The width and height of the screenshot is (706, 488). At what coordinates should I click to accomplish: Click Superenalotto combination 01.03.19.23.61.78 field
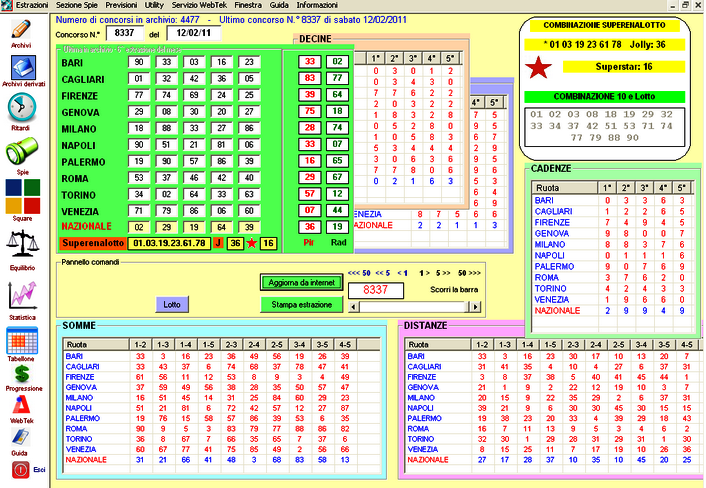[169, 243]
